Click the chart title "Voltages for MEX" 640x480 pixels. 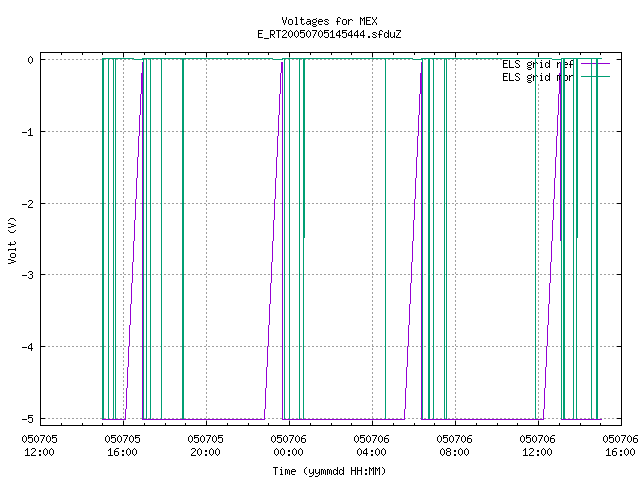pyautogui.click(x=329, y=21)
